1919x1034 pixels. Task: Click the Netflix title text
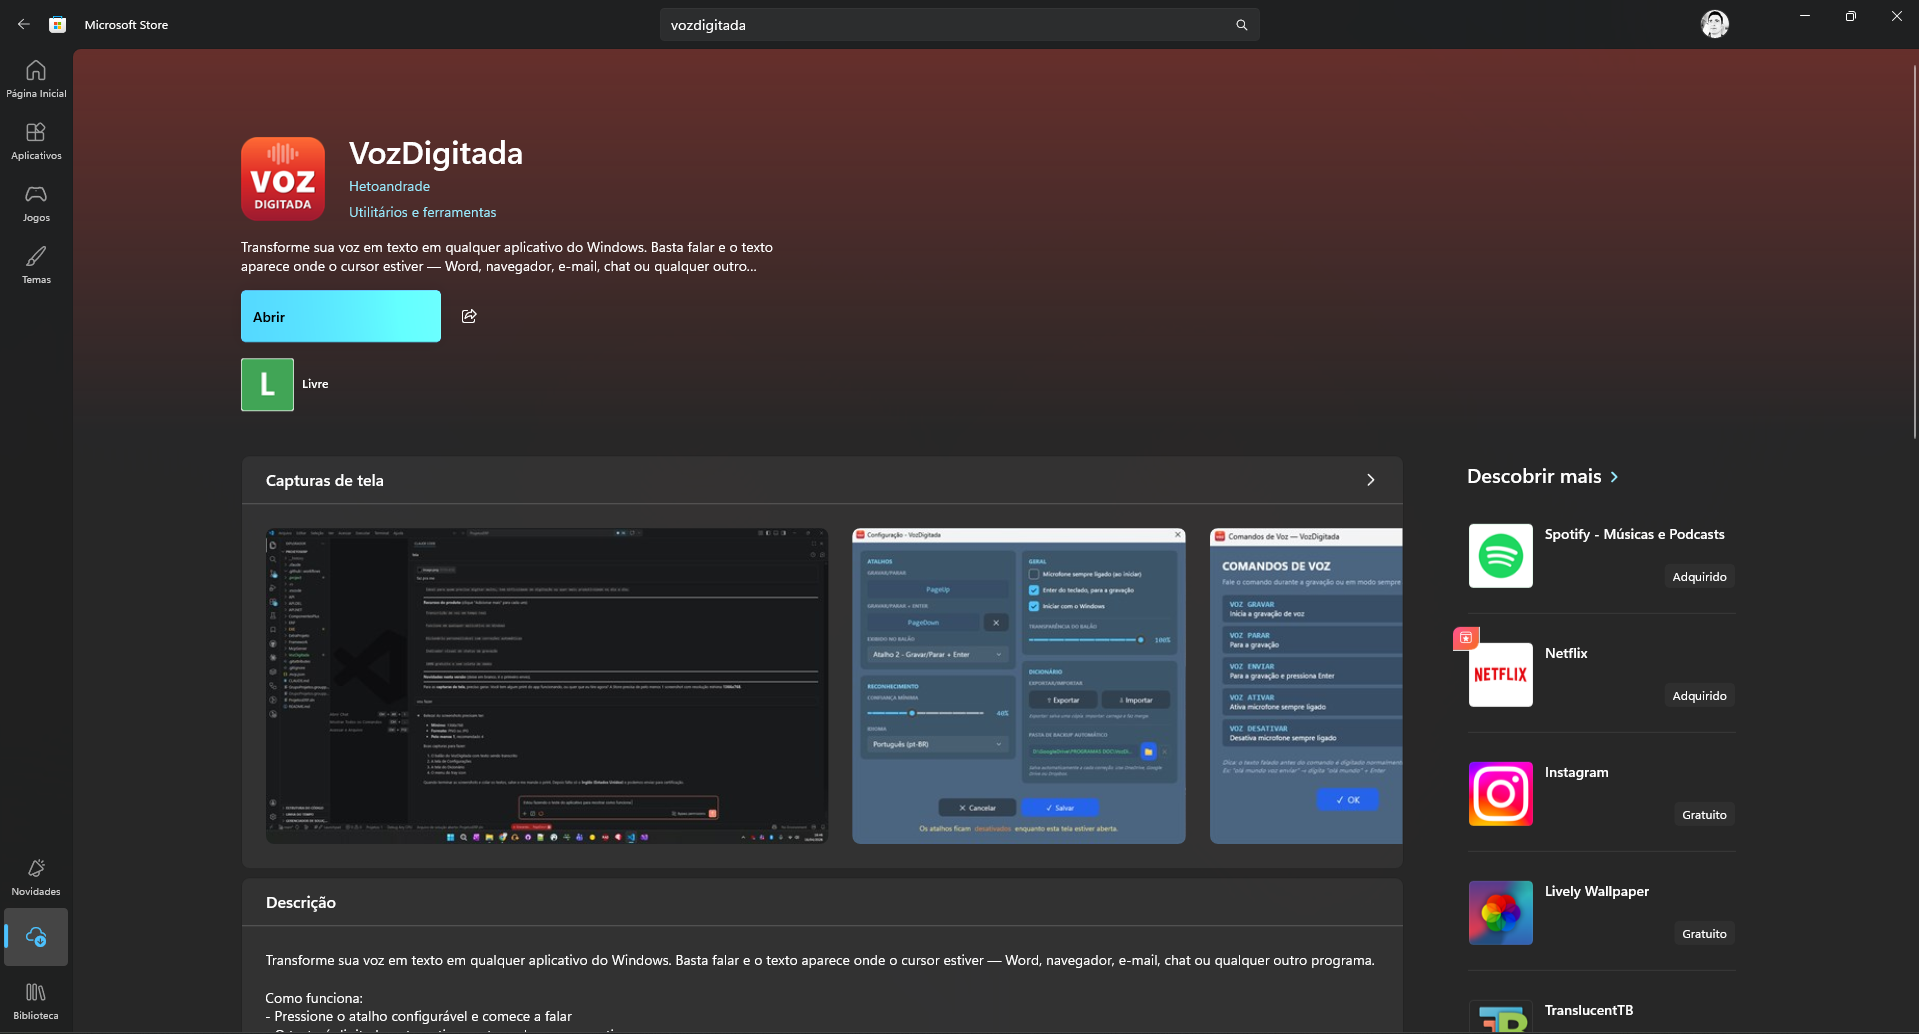[x=1566, y=653]
